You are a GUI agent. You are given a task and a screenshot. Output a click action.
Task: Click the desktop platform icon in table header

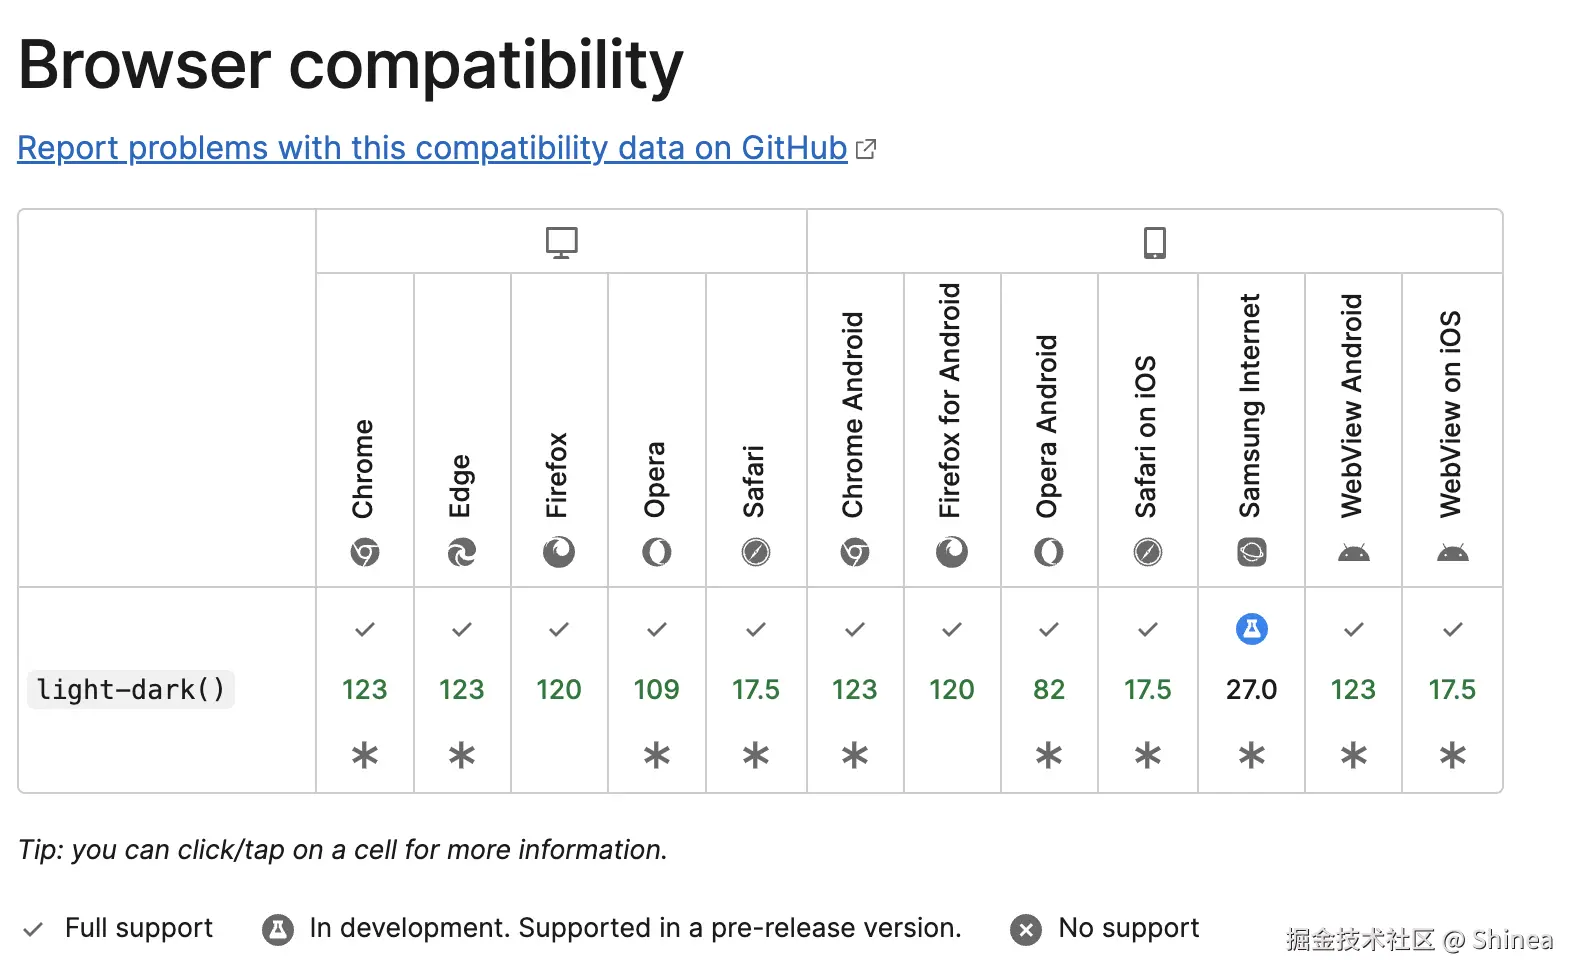pyautogui.click(x=561, y=242)
